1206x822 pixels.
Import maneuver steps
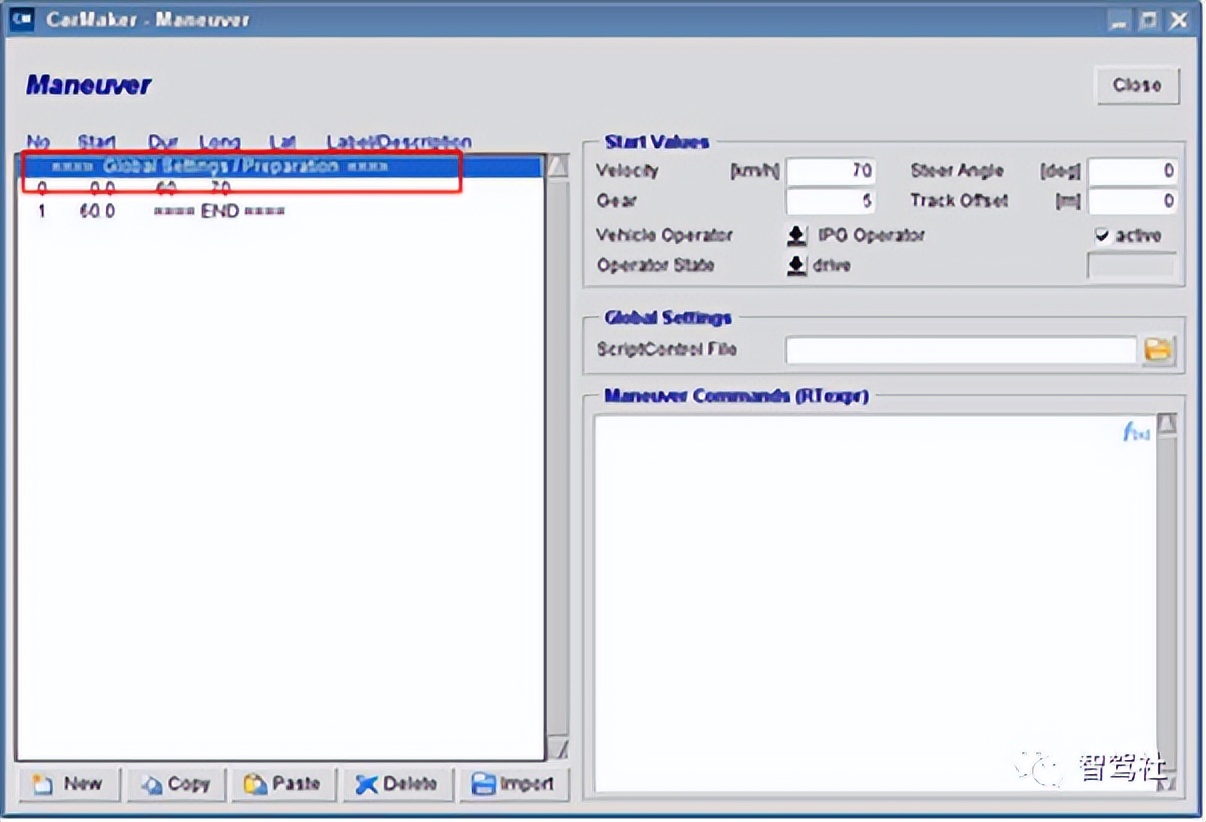(514, 784)
